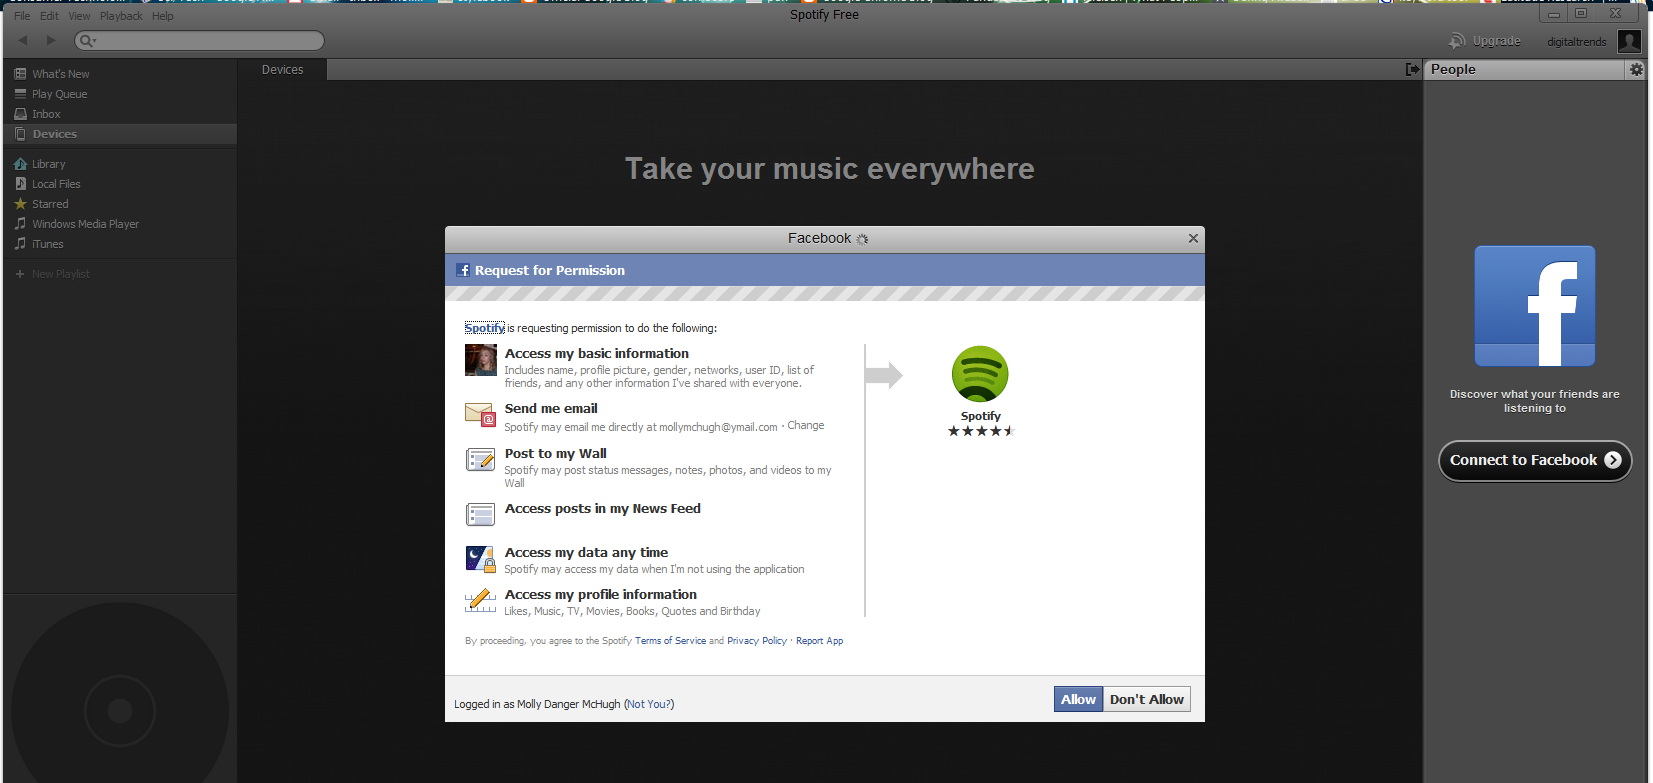The height and width of the screenshot is (783, 1653).
Task: Open Inbox in sidebar
Action: click(x=46, y=114)
